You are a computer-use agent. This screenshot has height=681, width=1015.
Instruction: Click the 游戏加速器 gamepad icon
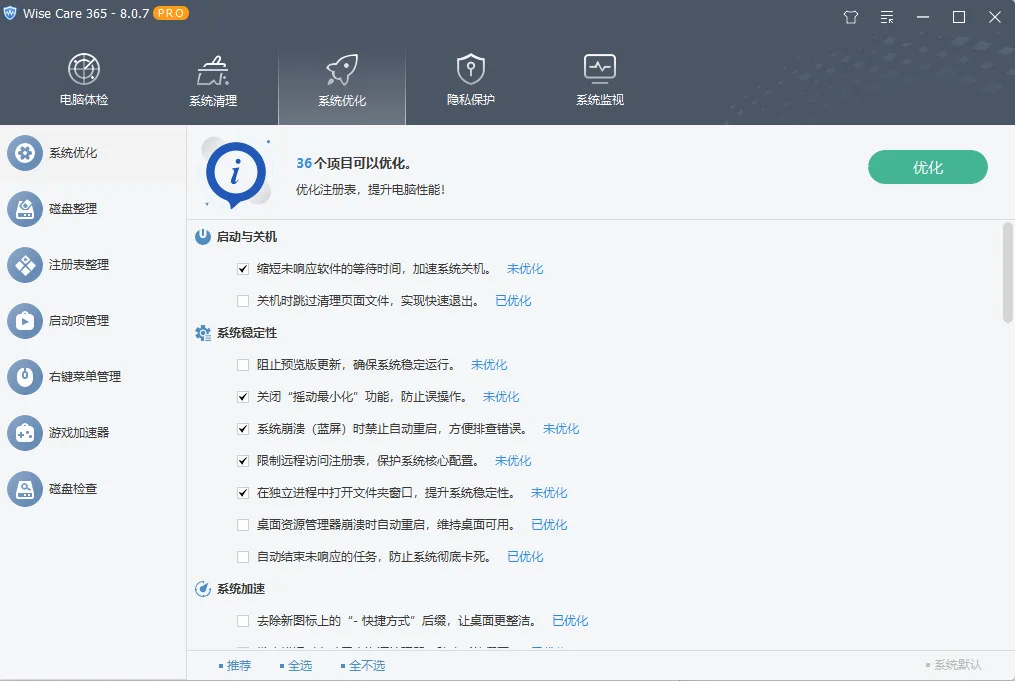[x=25, y=432]
